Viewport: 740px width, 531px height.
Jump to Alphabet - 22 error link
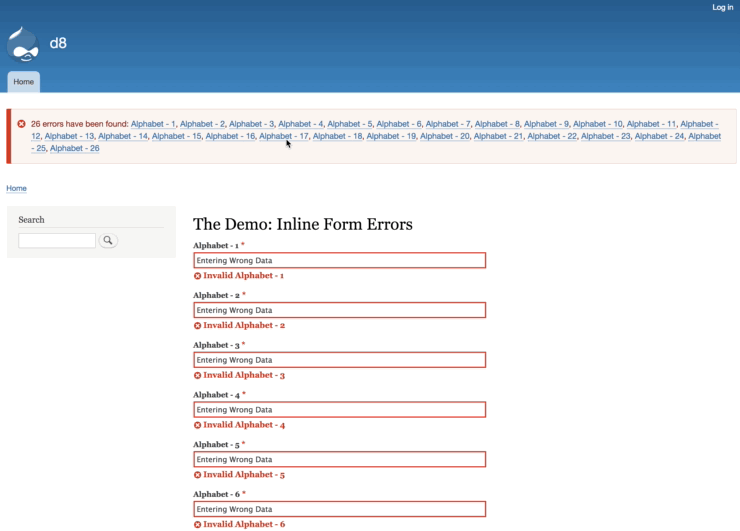[x=552, y=136]
